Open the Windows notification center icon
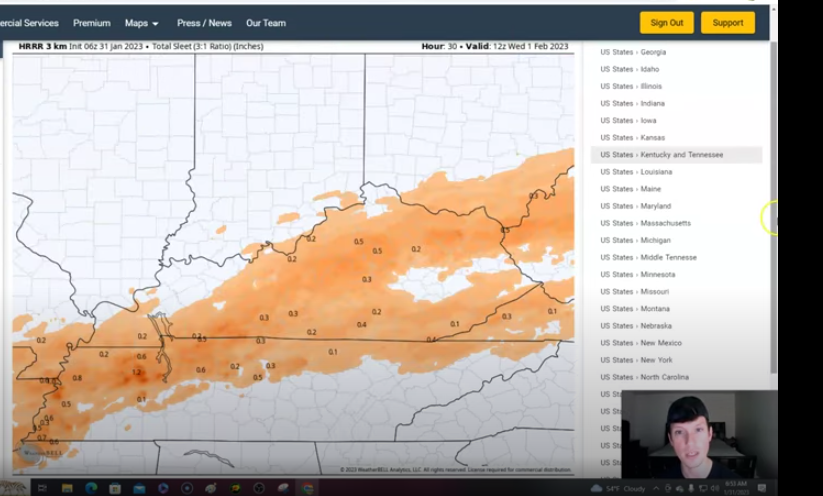 pyautogui.click(x=762, y=489)
